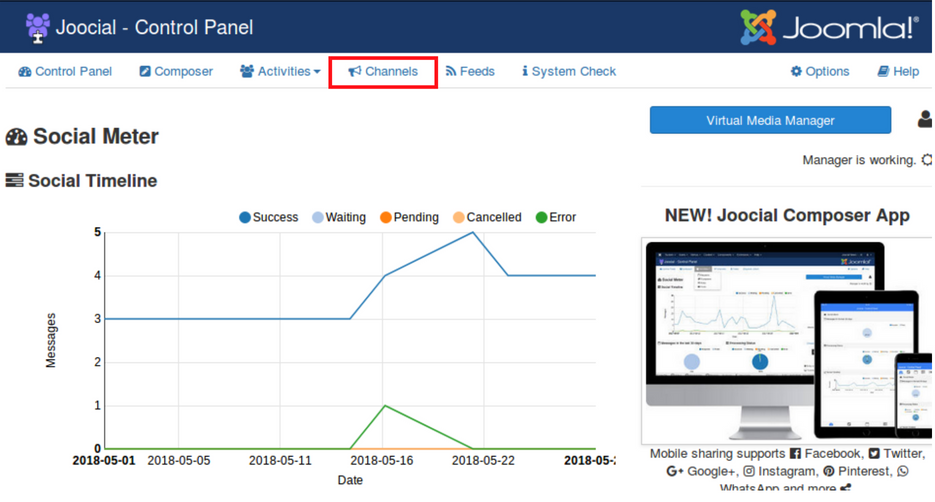Click the 2018-05-16 date axis label

tap(382, 461)
